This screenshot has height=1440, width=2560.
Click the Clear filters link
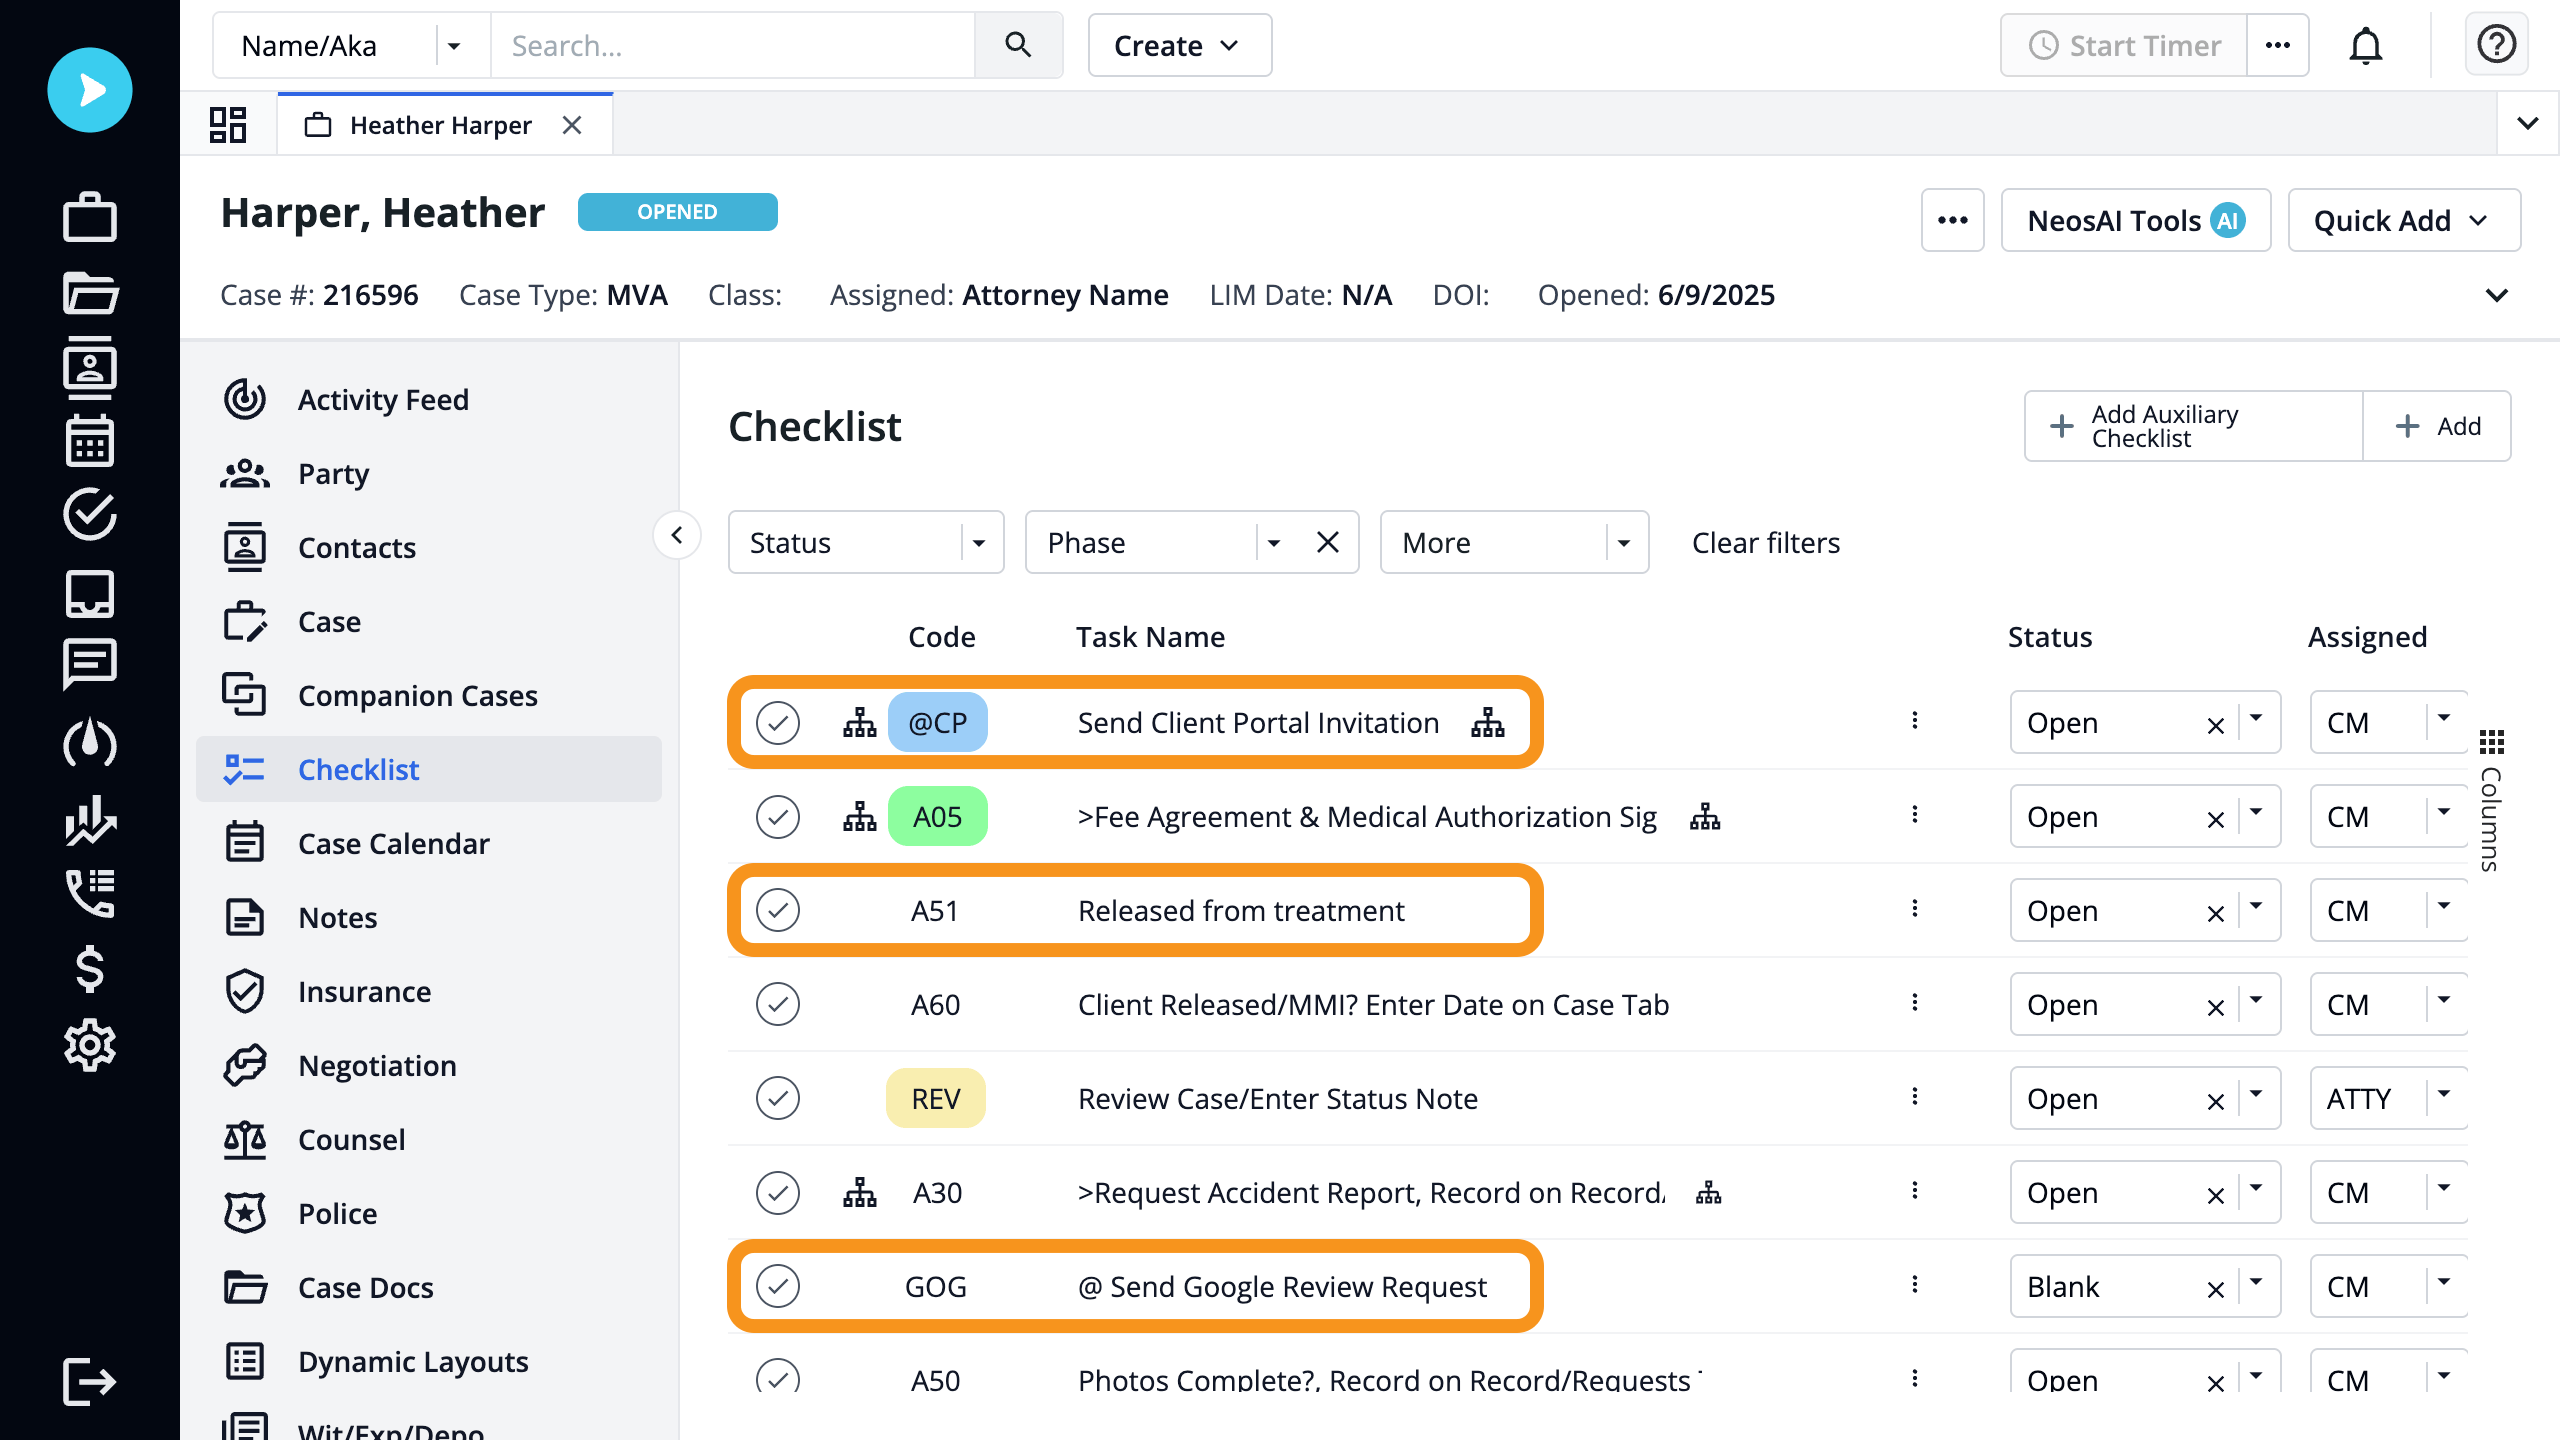point(1765,542)
